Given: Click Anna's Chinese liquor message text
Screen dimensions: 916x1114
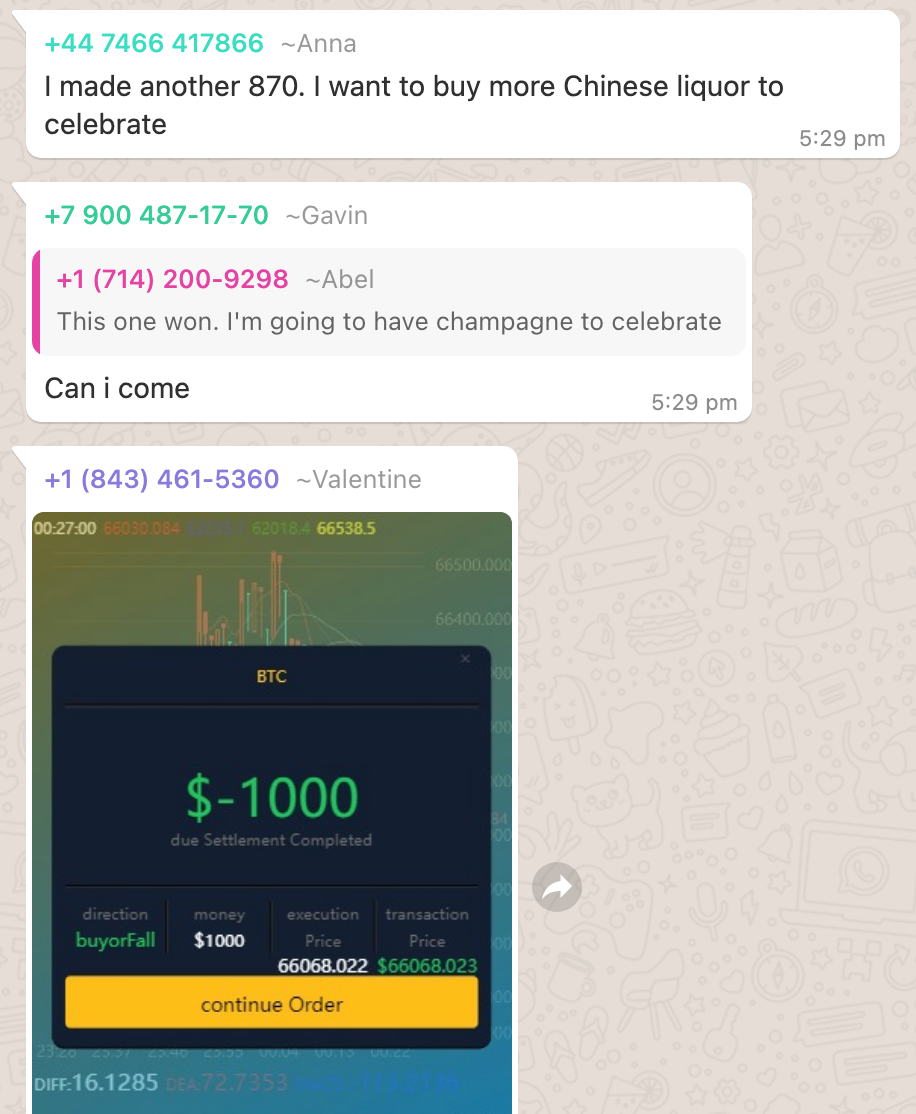Looking at the screenshot, I should pyautogui.click(x=414, y=105).
